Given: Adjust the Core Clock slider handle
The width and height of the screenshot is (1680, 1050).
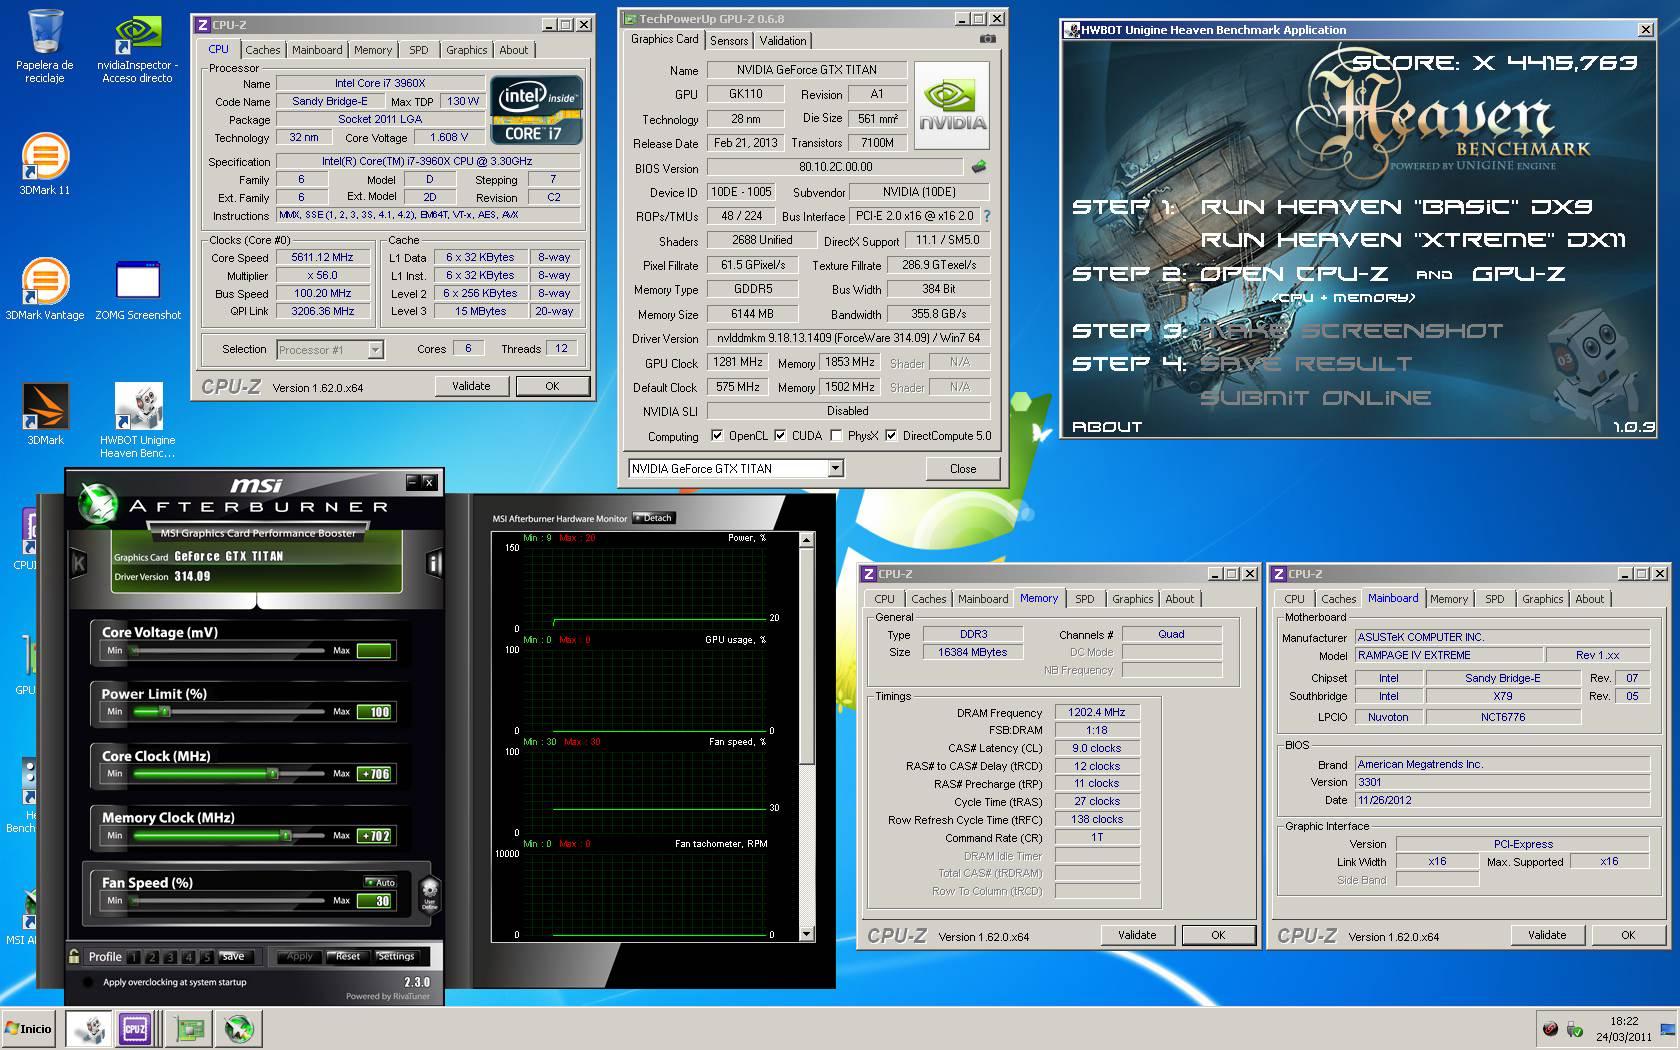Looking at the screenshot, I should coord(272,774).
